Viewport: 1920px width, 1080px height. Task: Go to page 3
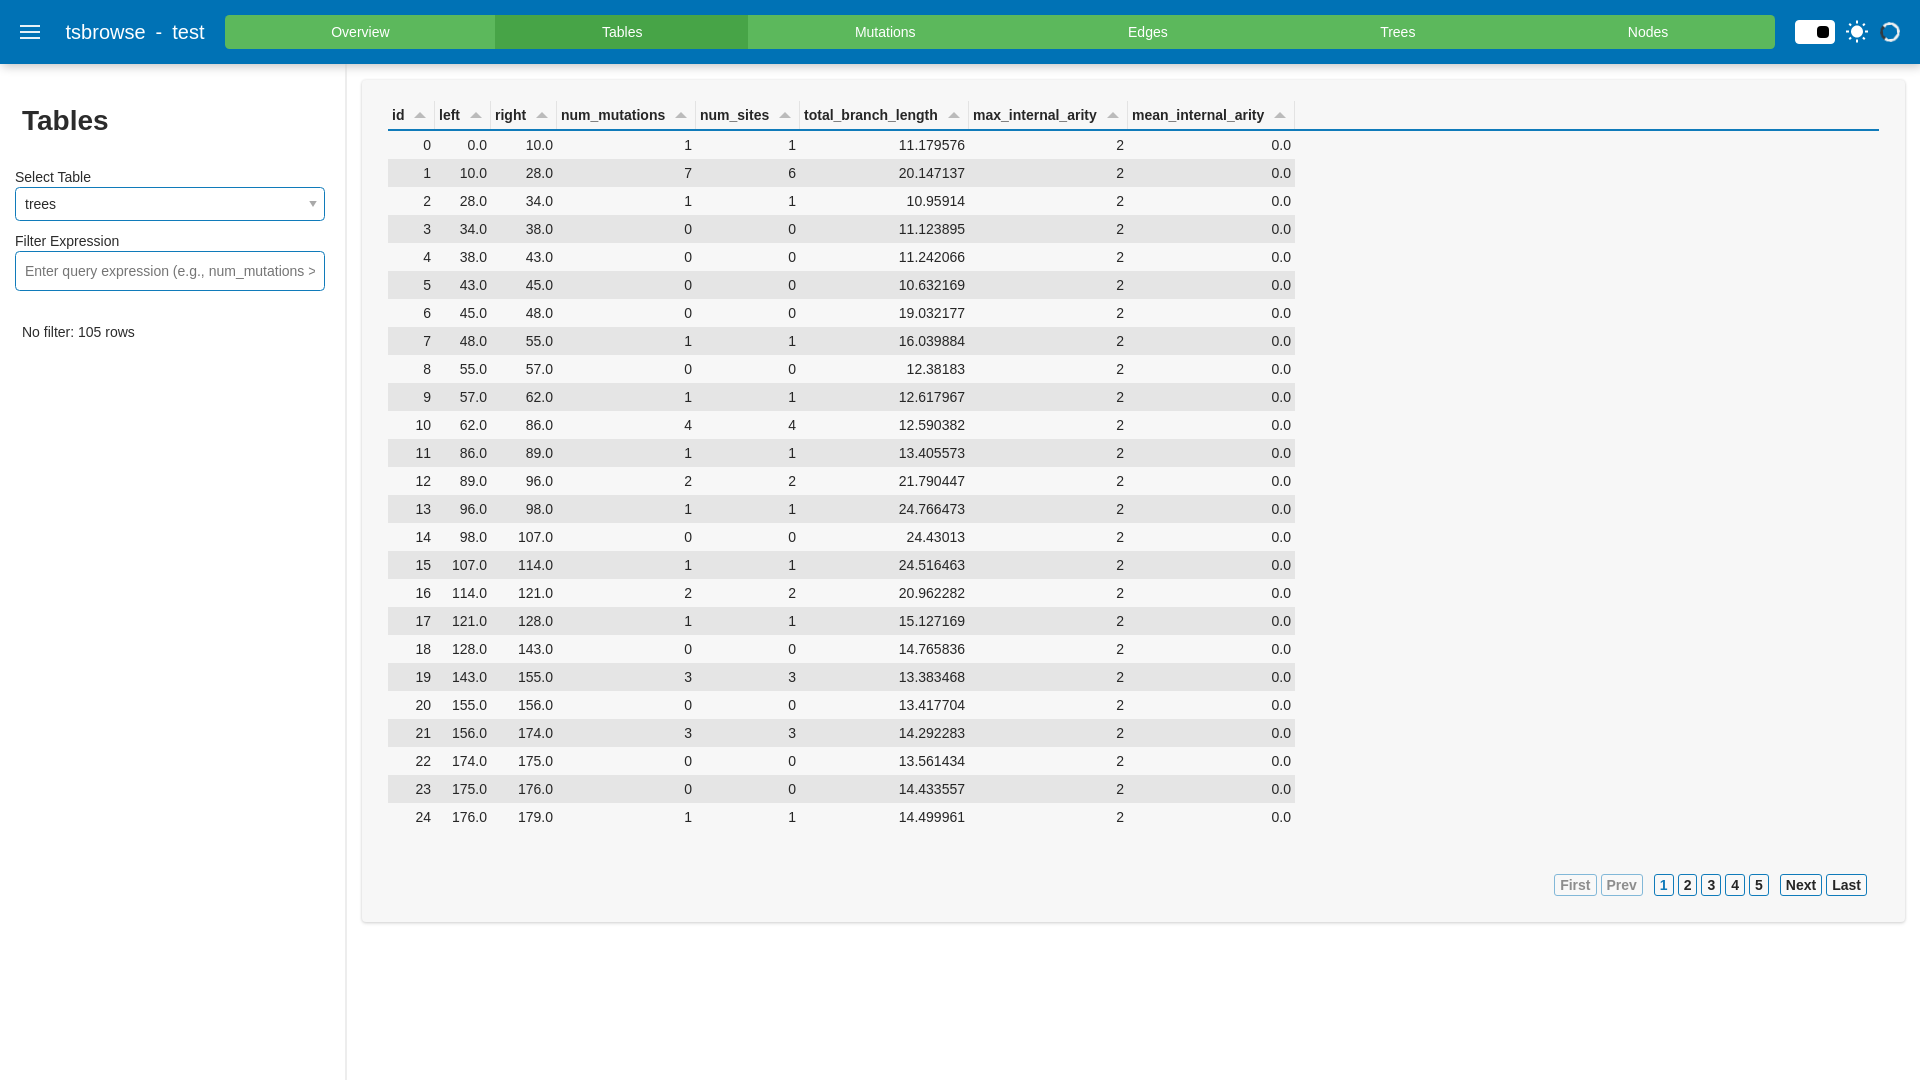1711,885
